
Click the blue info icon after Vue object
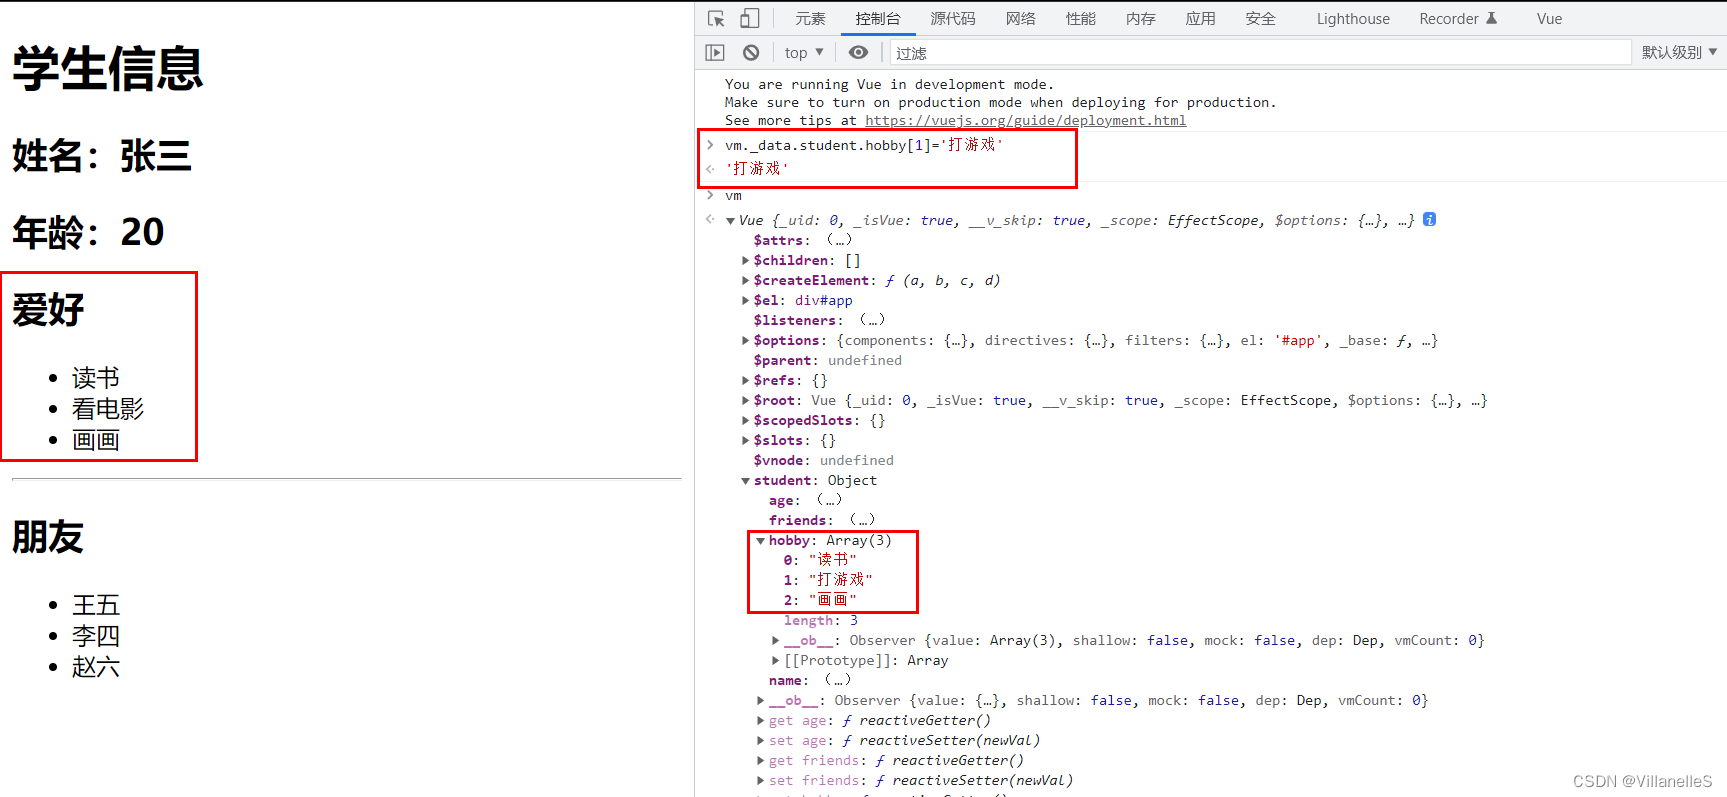coord(1430,219)
